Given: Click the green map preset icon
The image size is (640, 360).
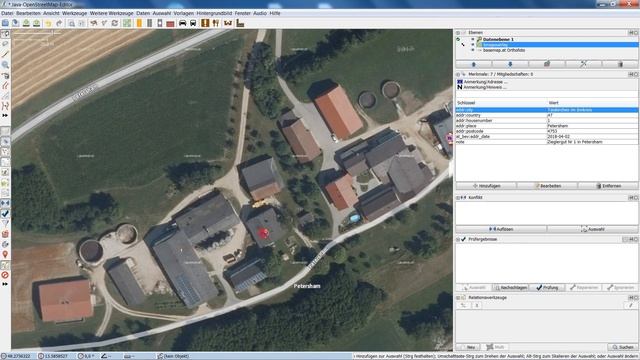Looking at the screenshot, I should point(127,23).
